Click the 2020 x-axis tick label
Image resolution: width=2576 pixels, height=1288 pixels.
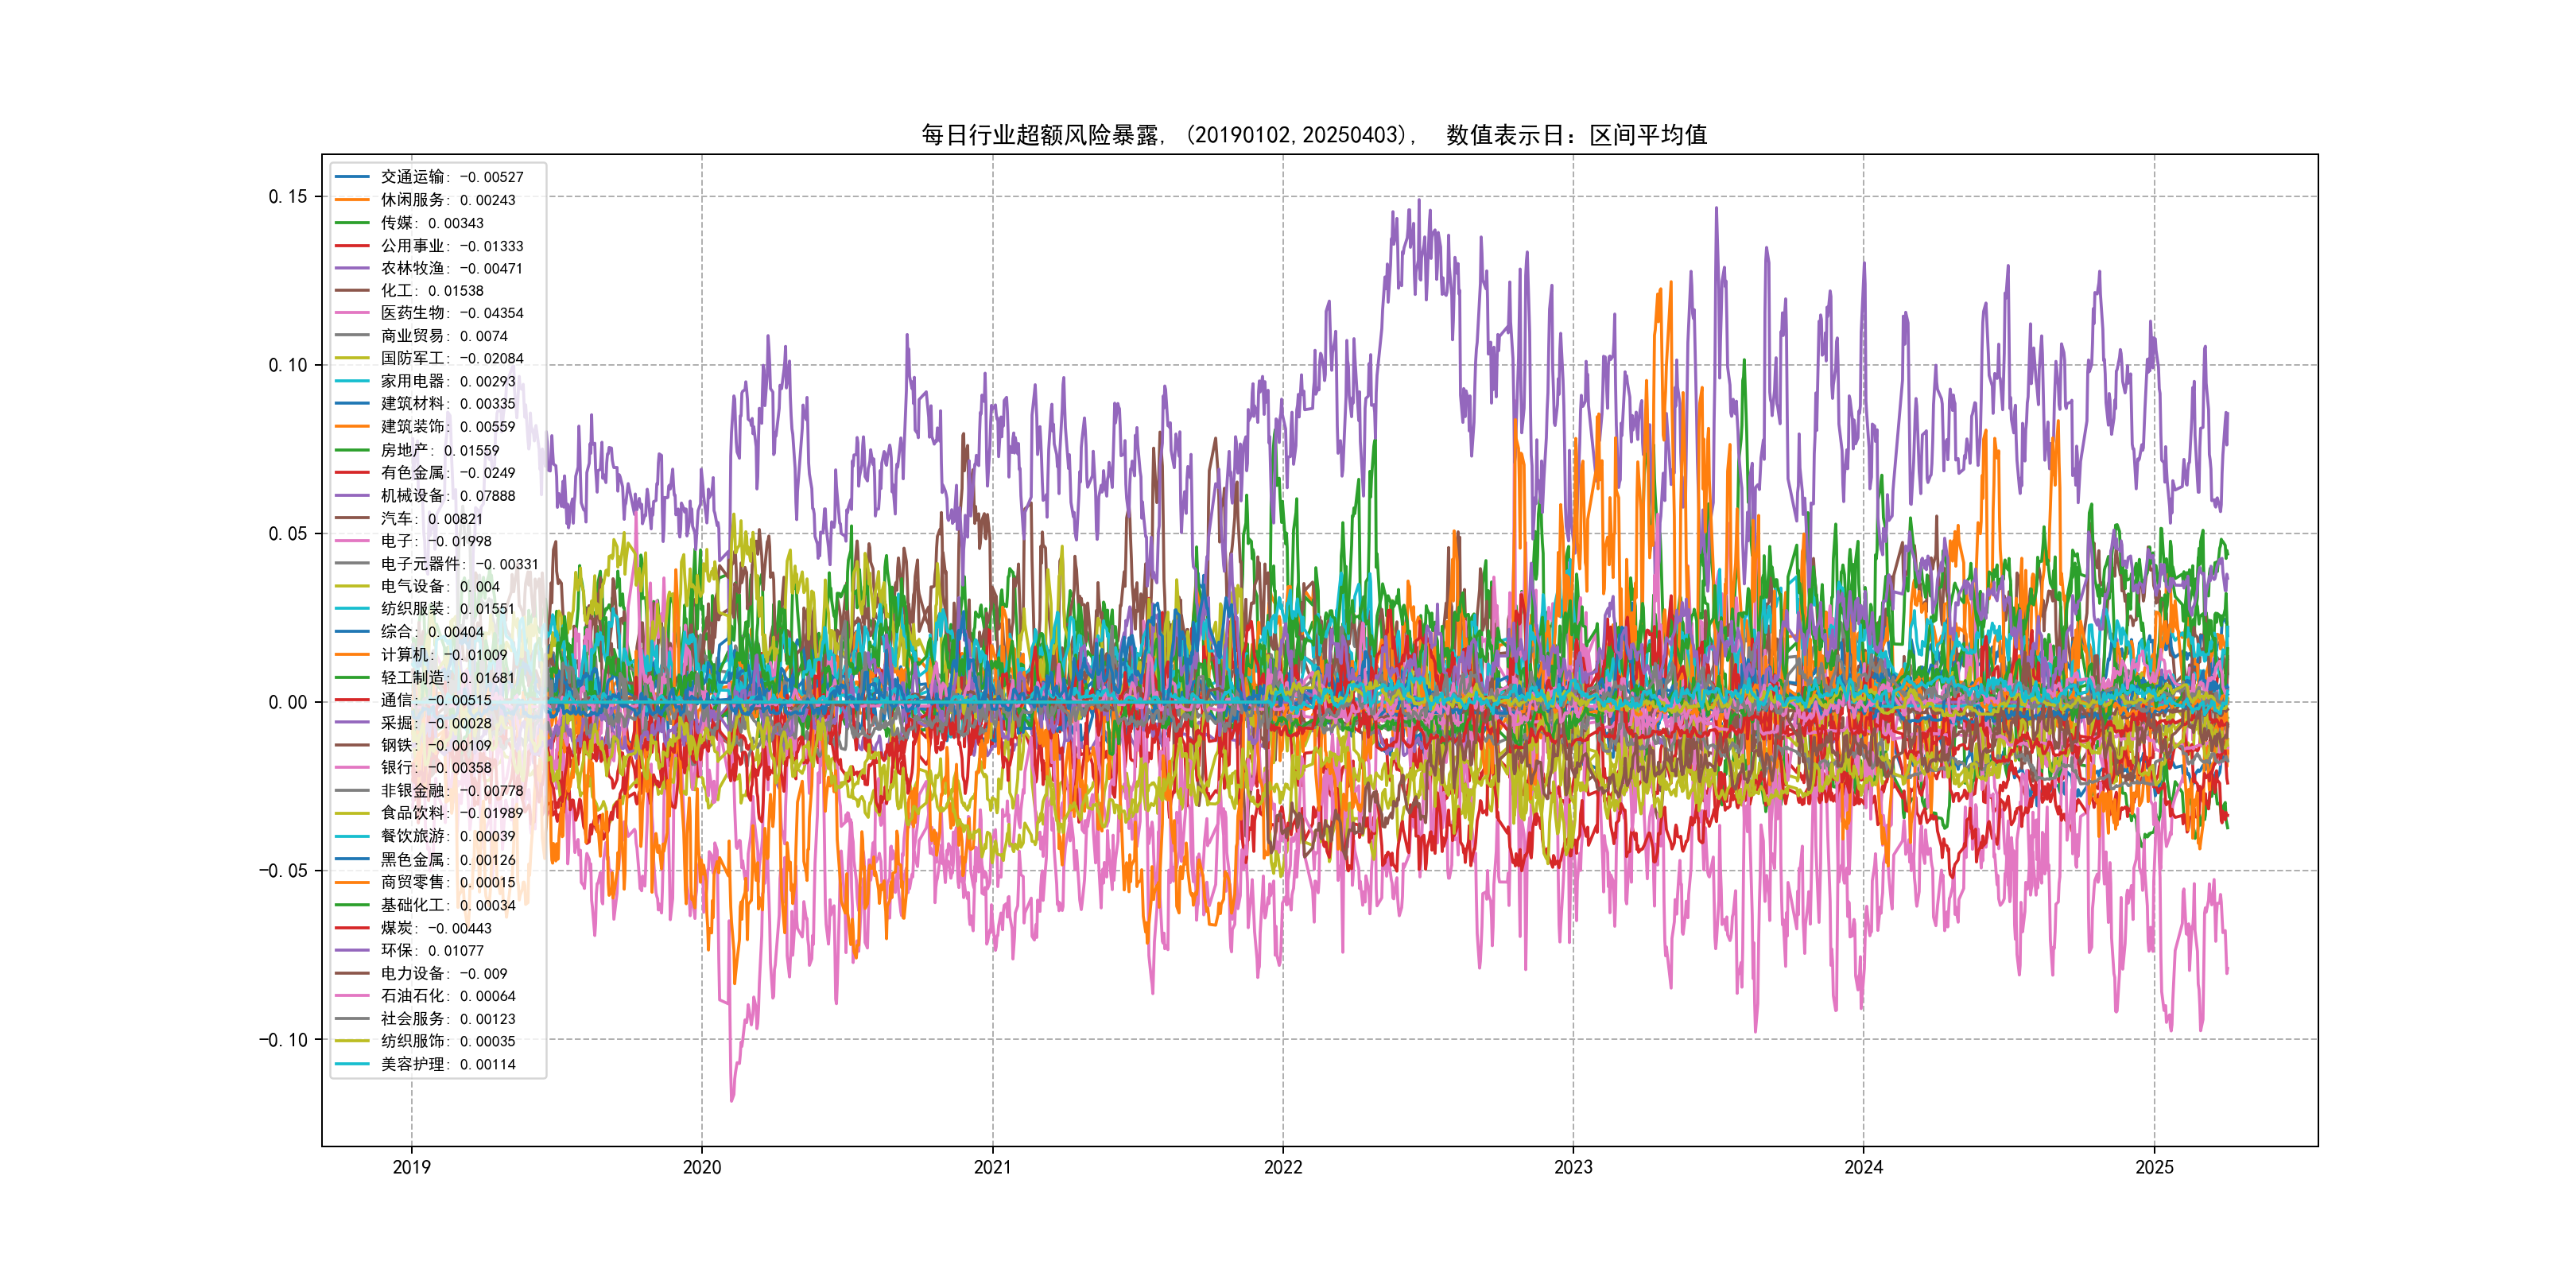[x=702, y=1167]
